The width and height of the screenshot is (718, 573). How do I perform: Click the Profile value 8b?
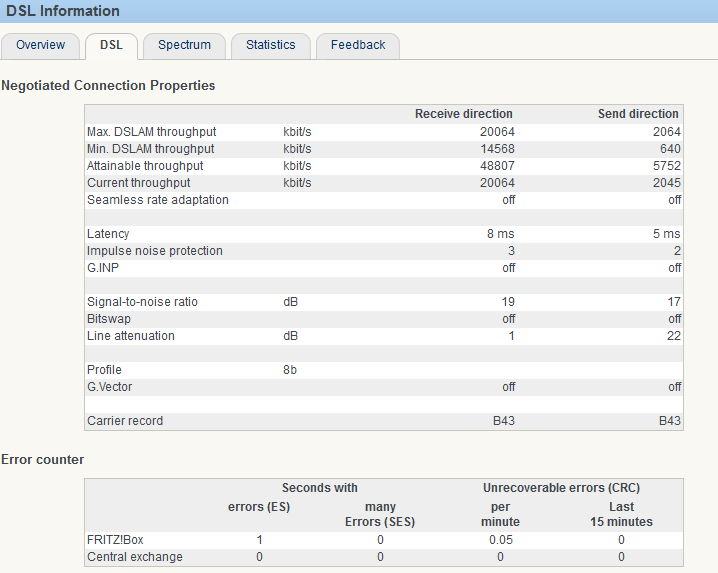point(290,370)
